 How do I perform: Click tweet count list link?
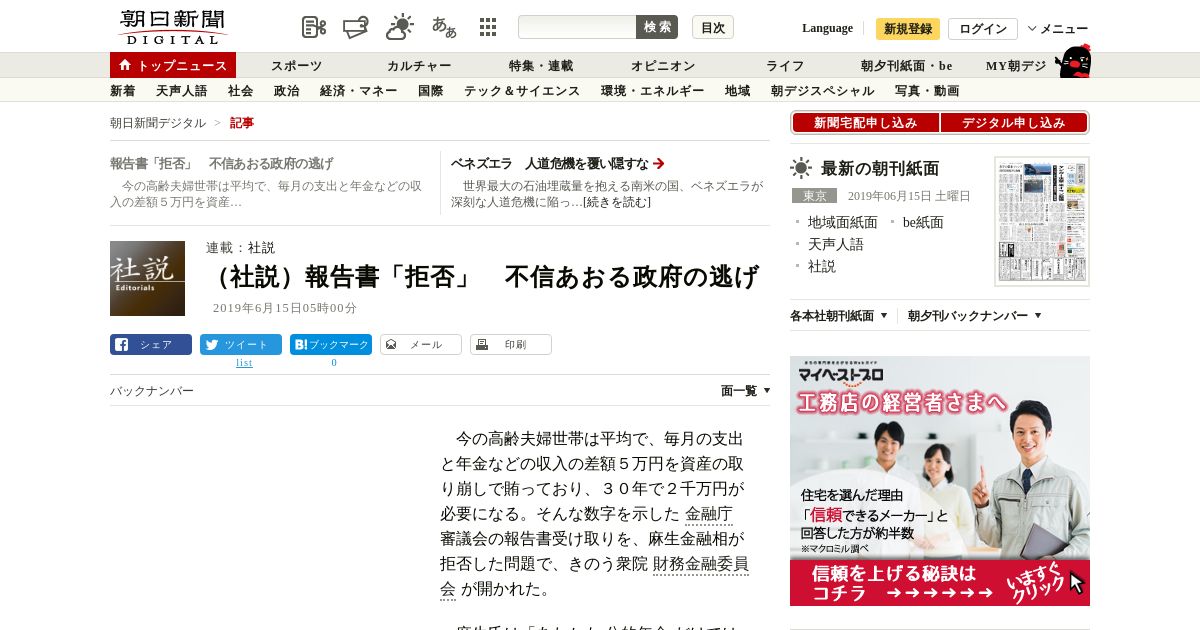pos(244,363)
